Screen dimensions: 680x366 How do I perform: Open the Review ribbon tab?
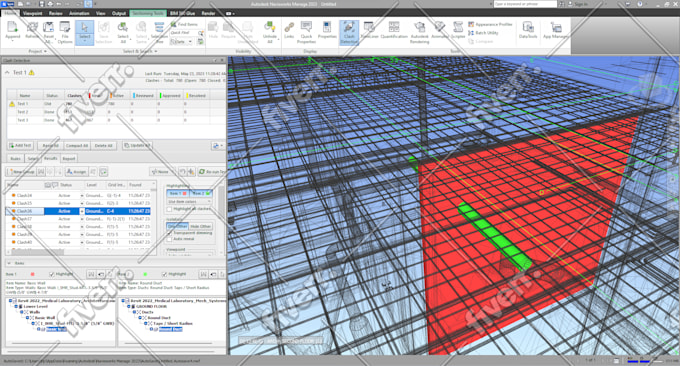point(56,13)
